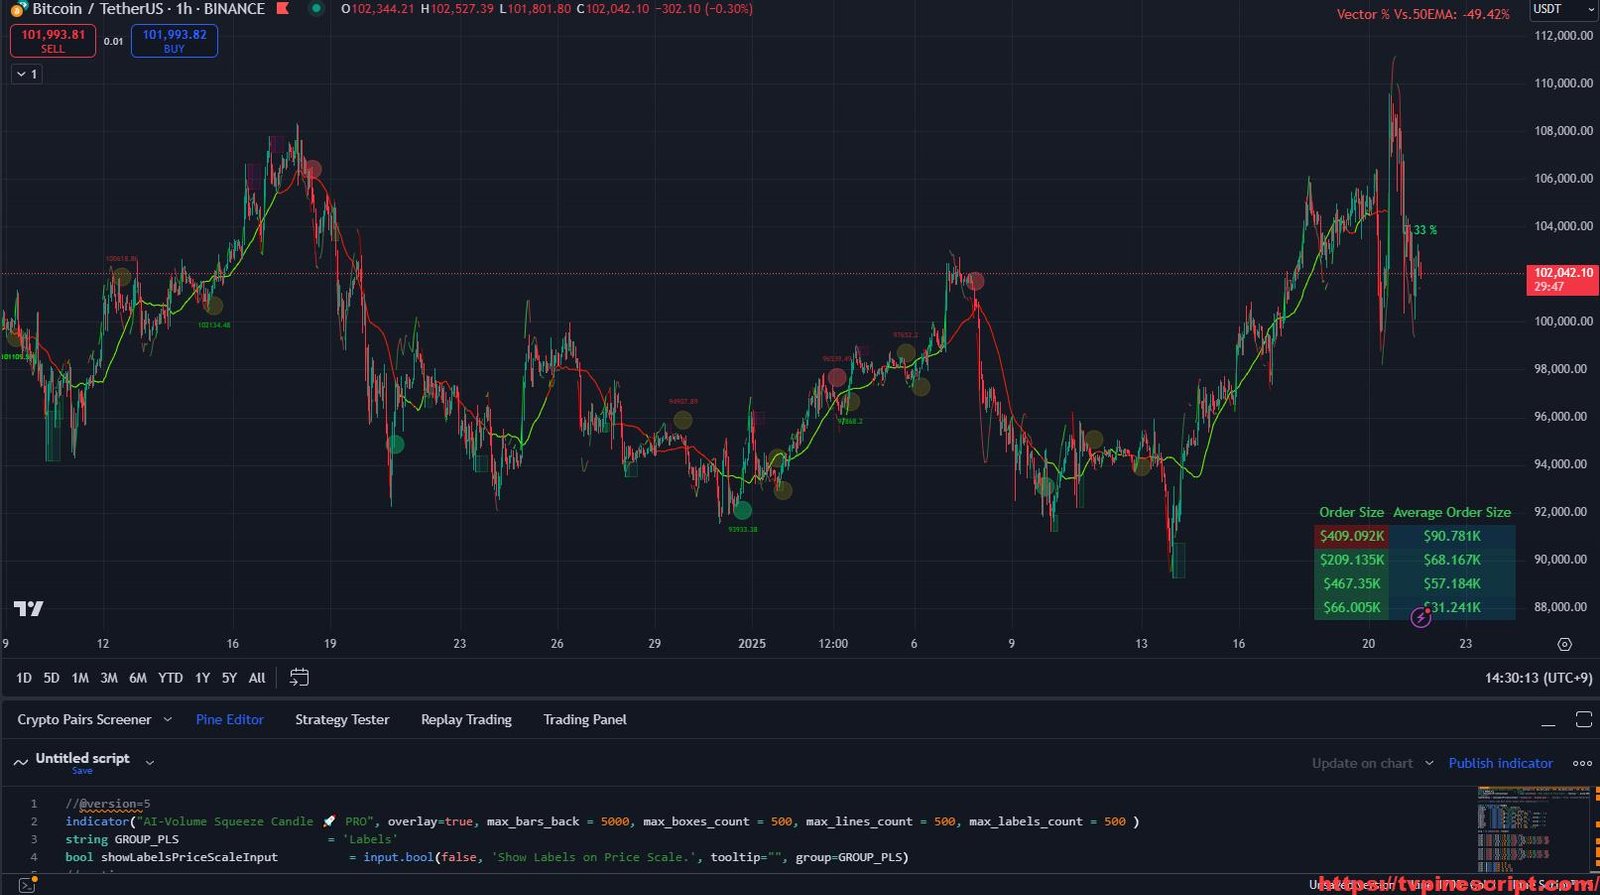Open the three-dot more options menu
Viewport: 1600px width, 895px height.
pos(1582,763)
